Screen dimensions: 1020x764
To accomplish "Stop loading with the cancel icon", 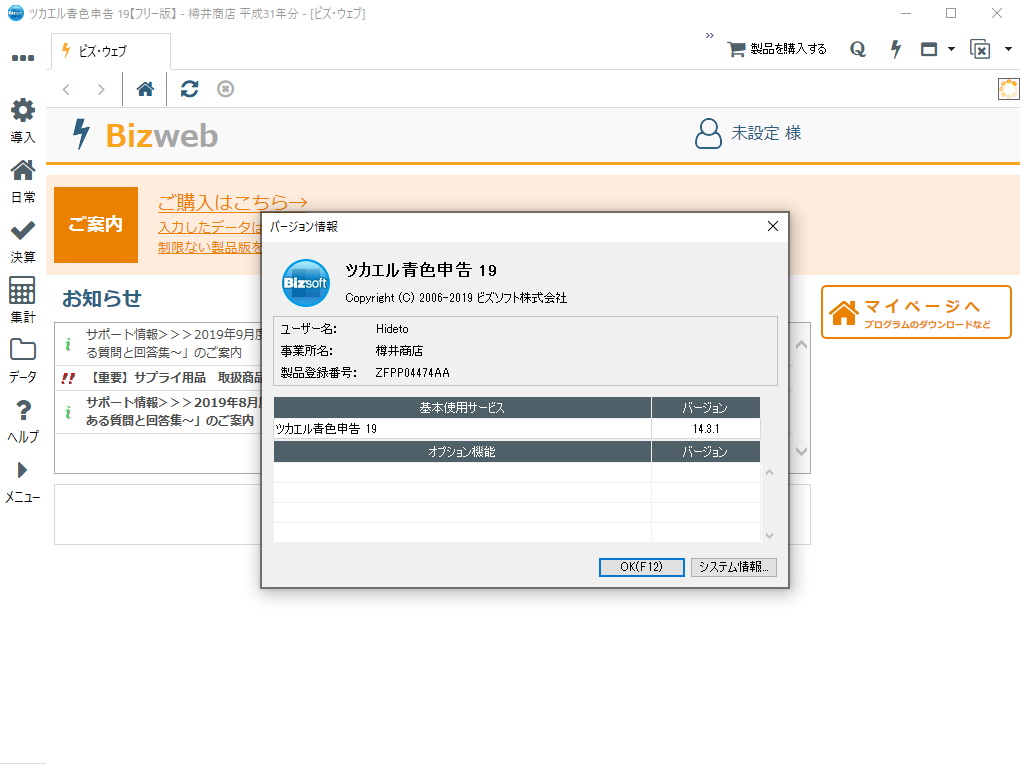I will pos(225,89).
